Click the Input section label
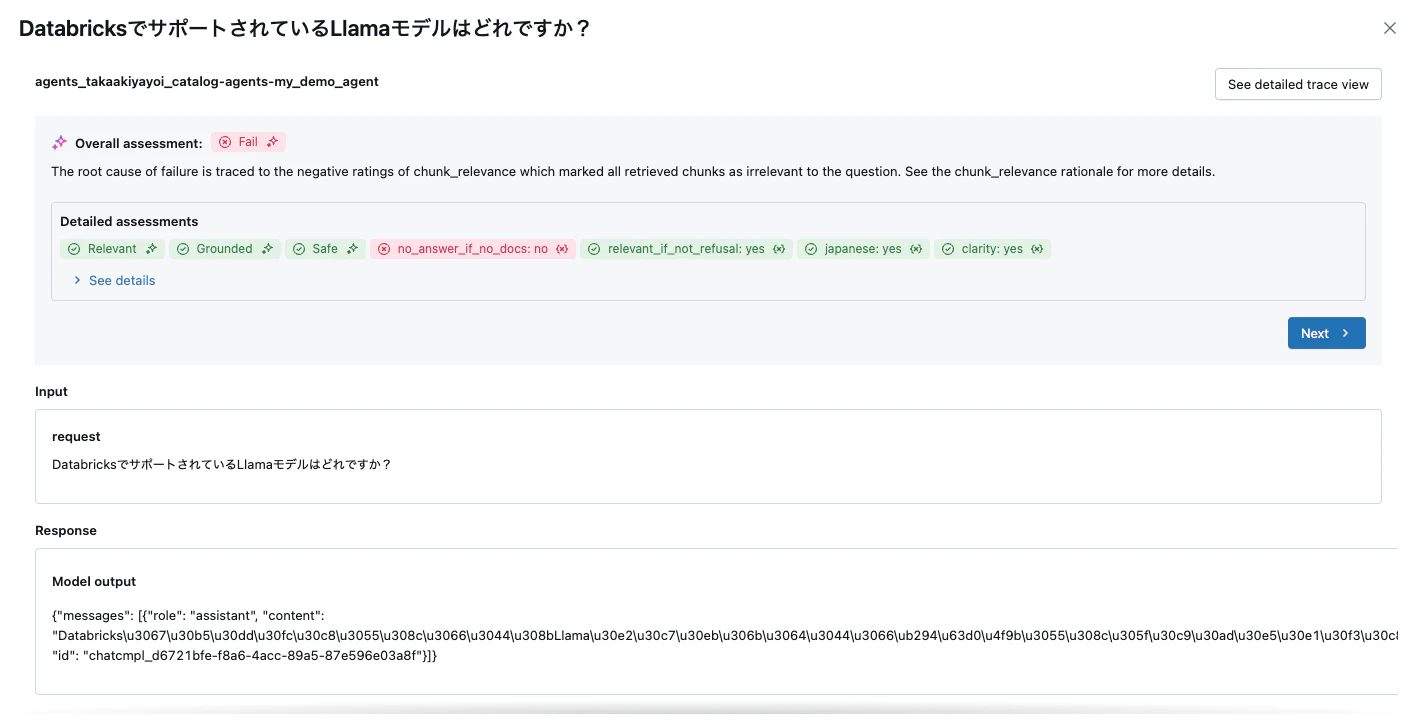The height and width of the screenshot is (725, 1415). tap(52, 391)
